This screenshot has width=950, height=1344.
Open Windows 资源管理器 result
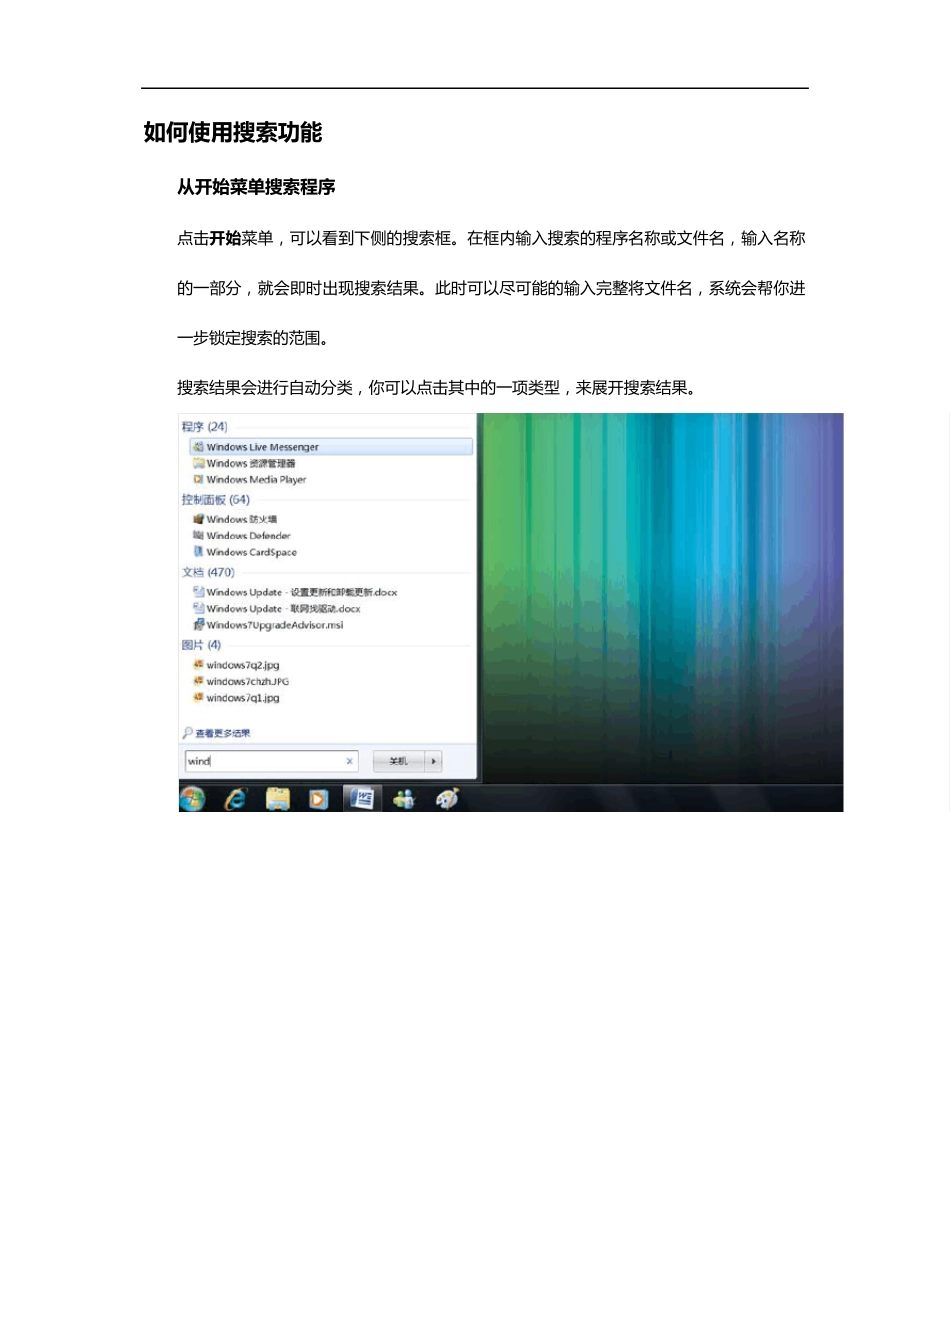[x=245, y=464]
